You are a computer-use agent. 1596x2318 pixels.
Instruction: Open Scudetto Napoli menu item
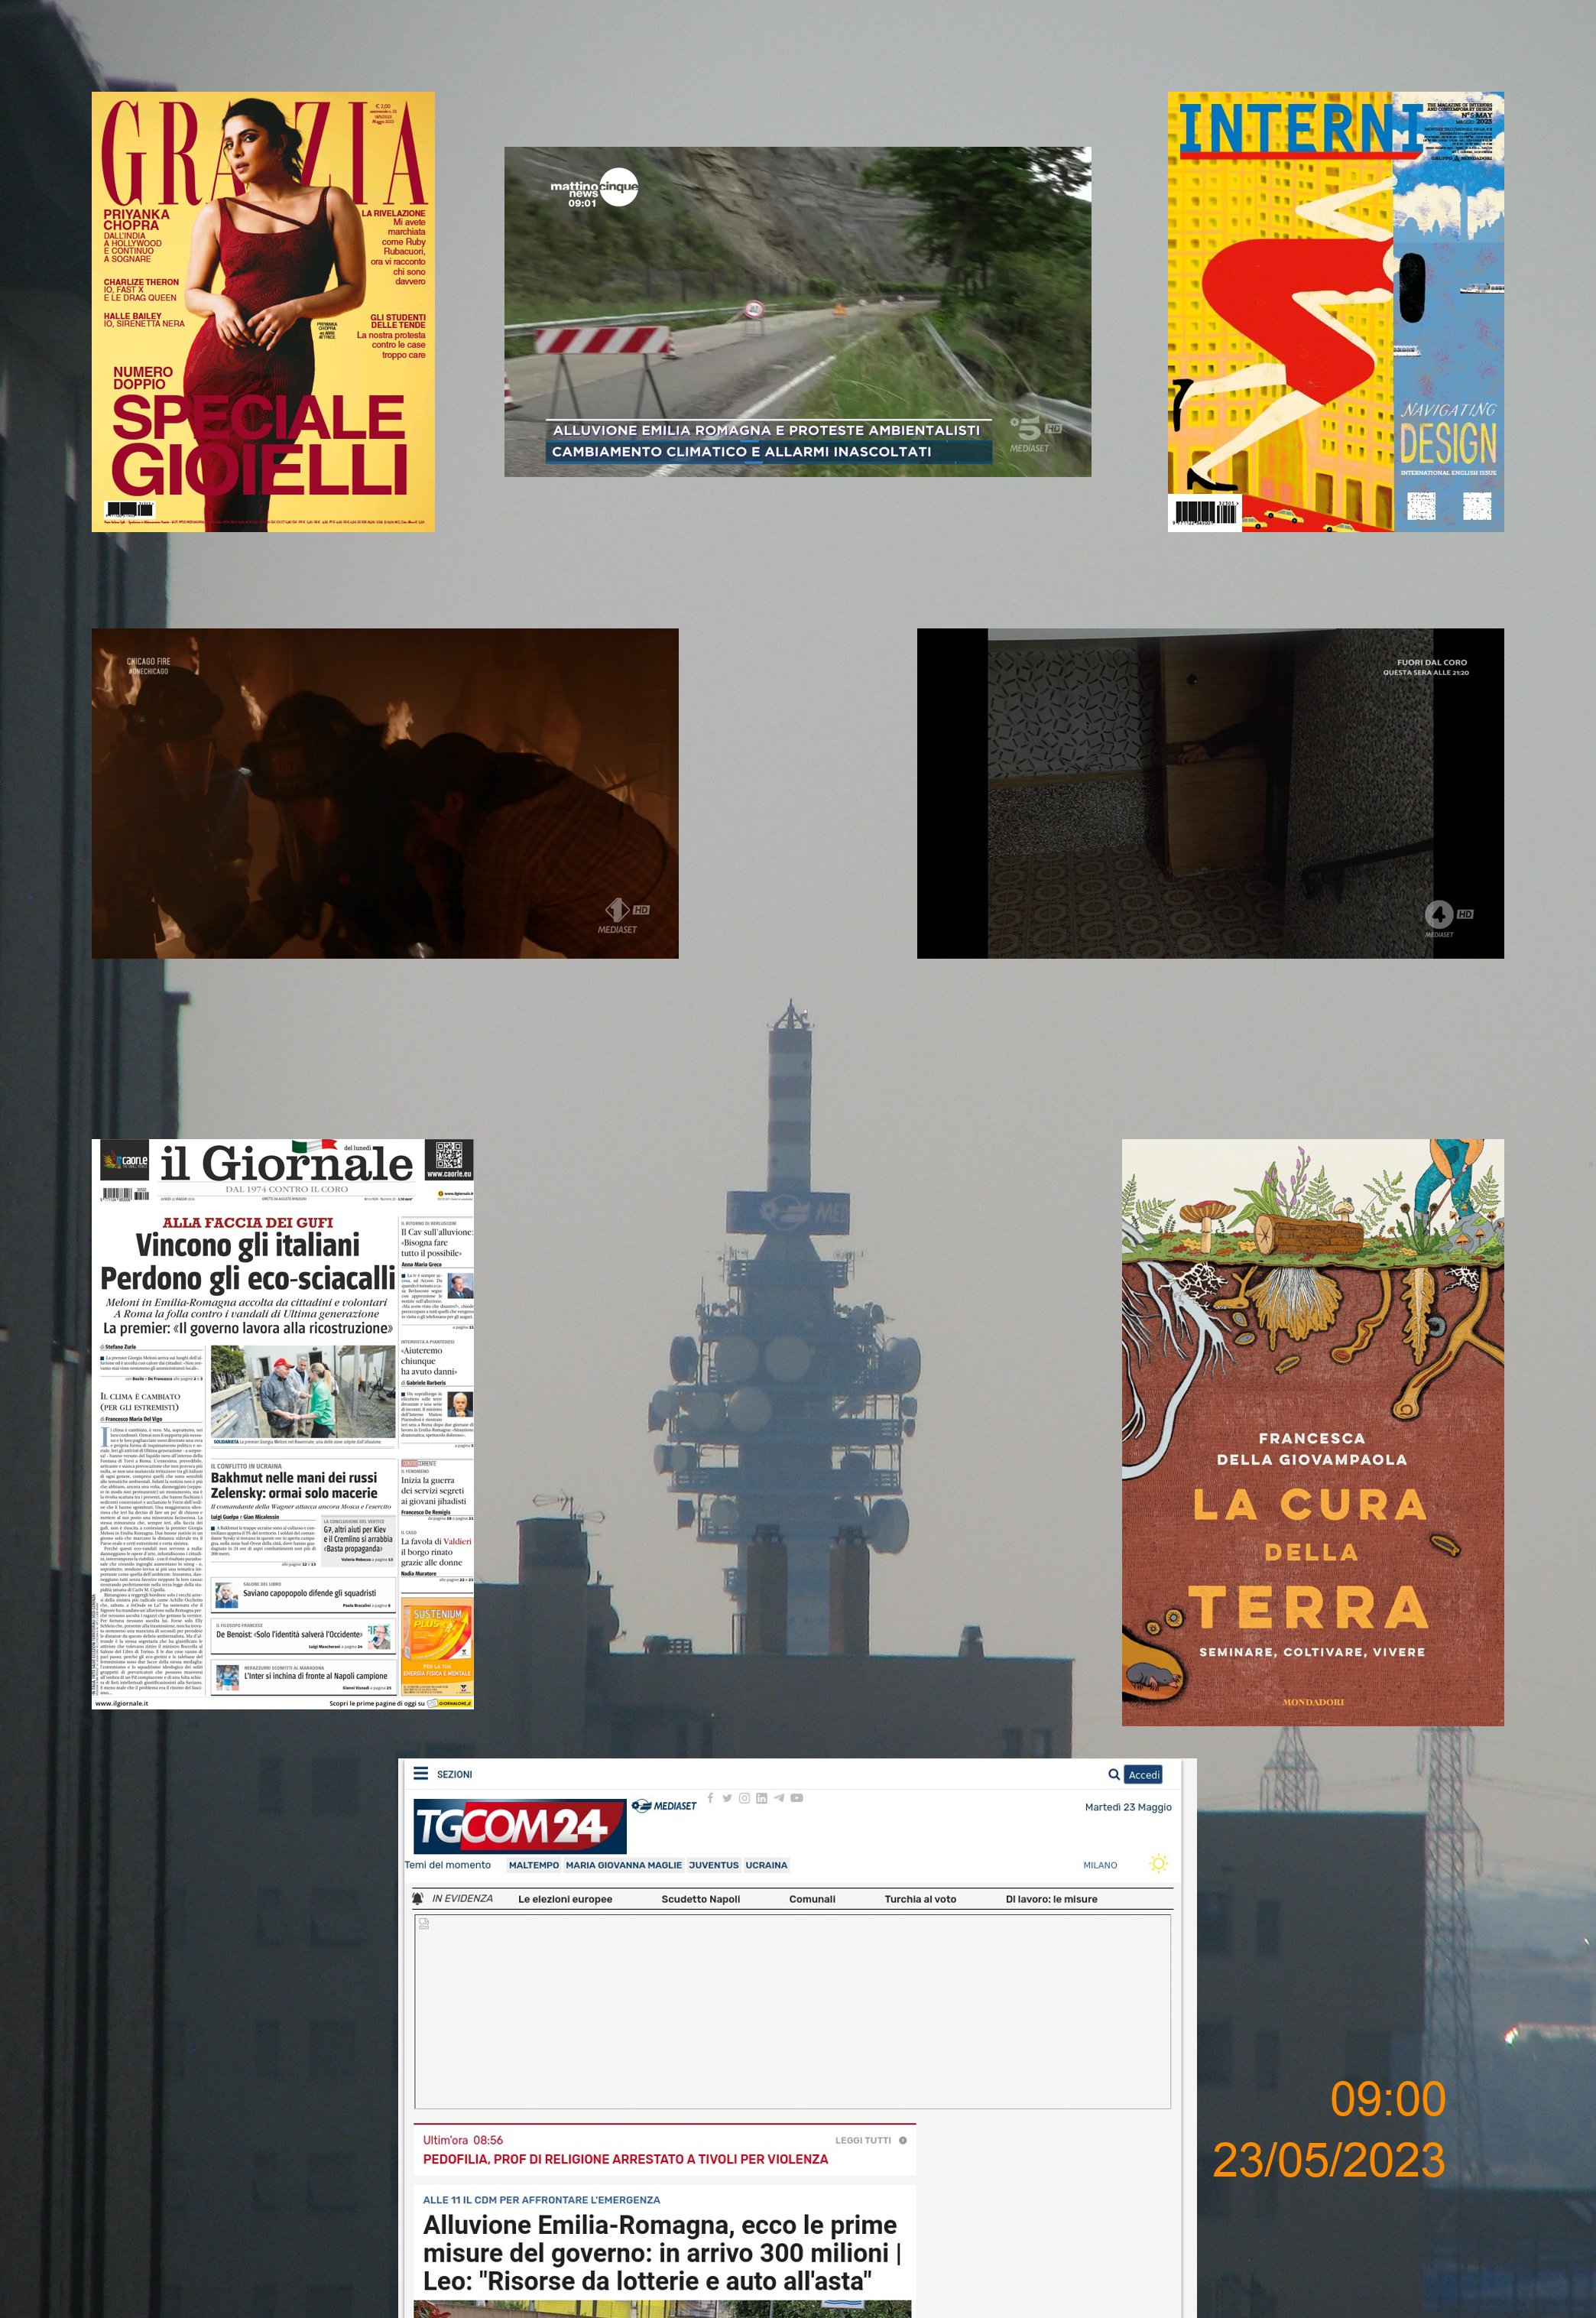[700, 1899]
